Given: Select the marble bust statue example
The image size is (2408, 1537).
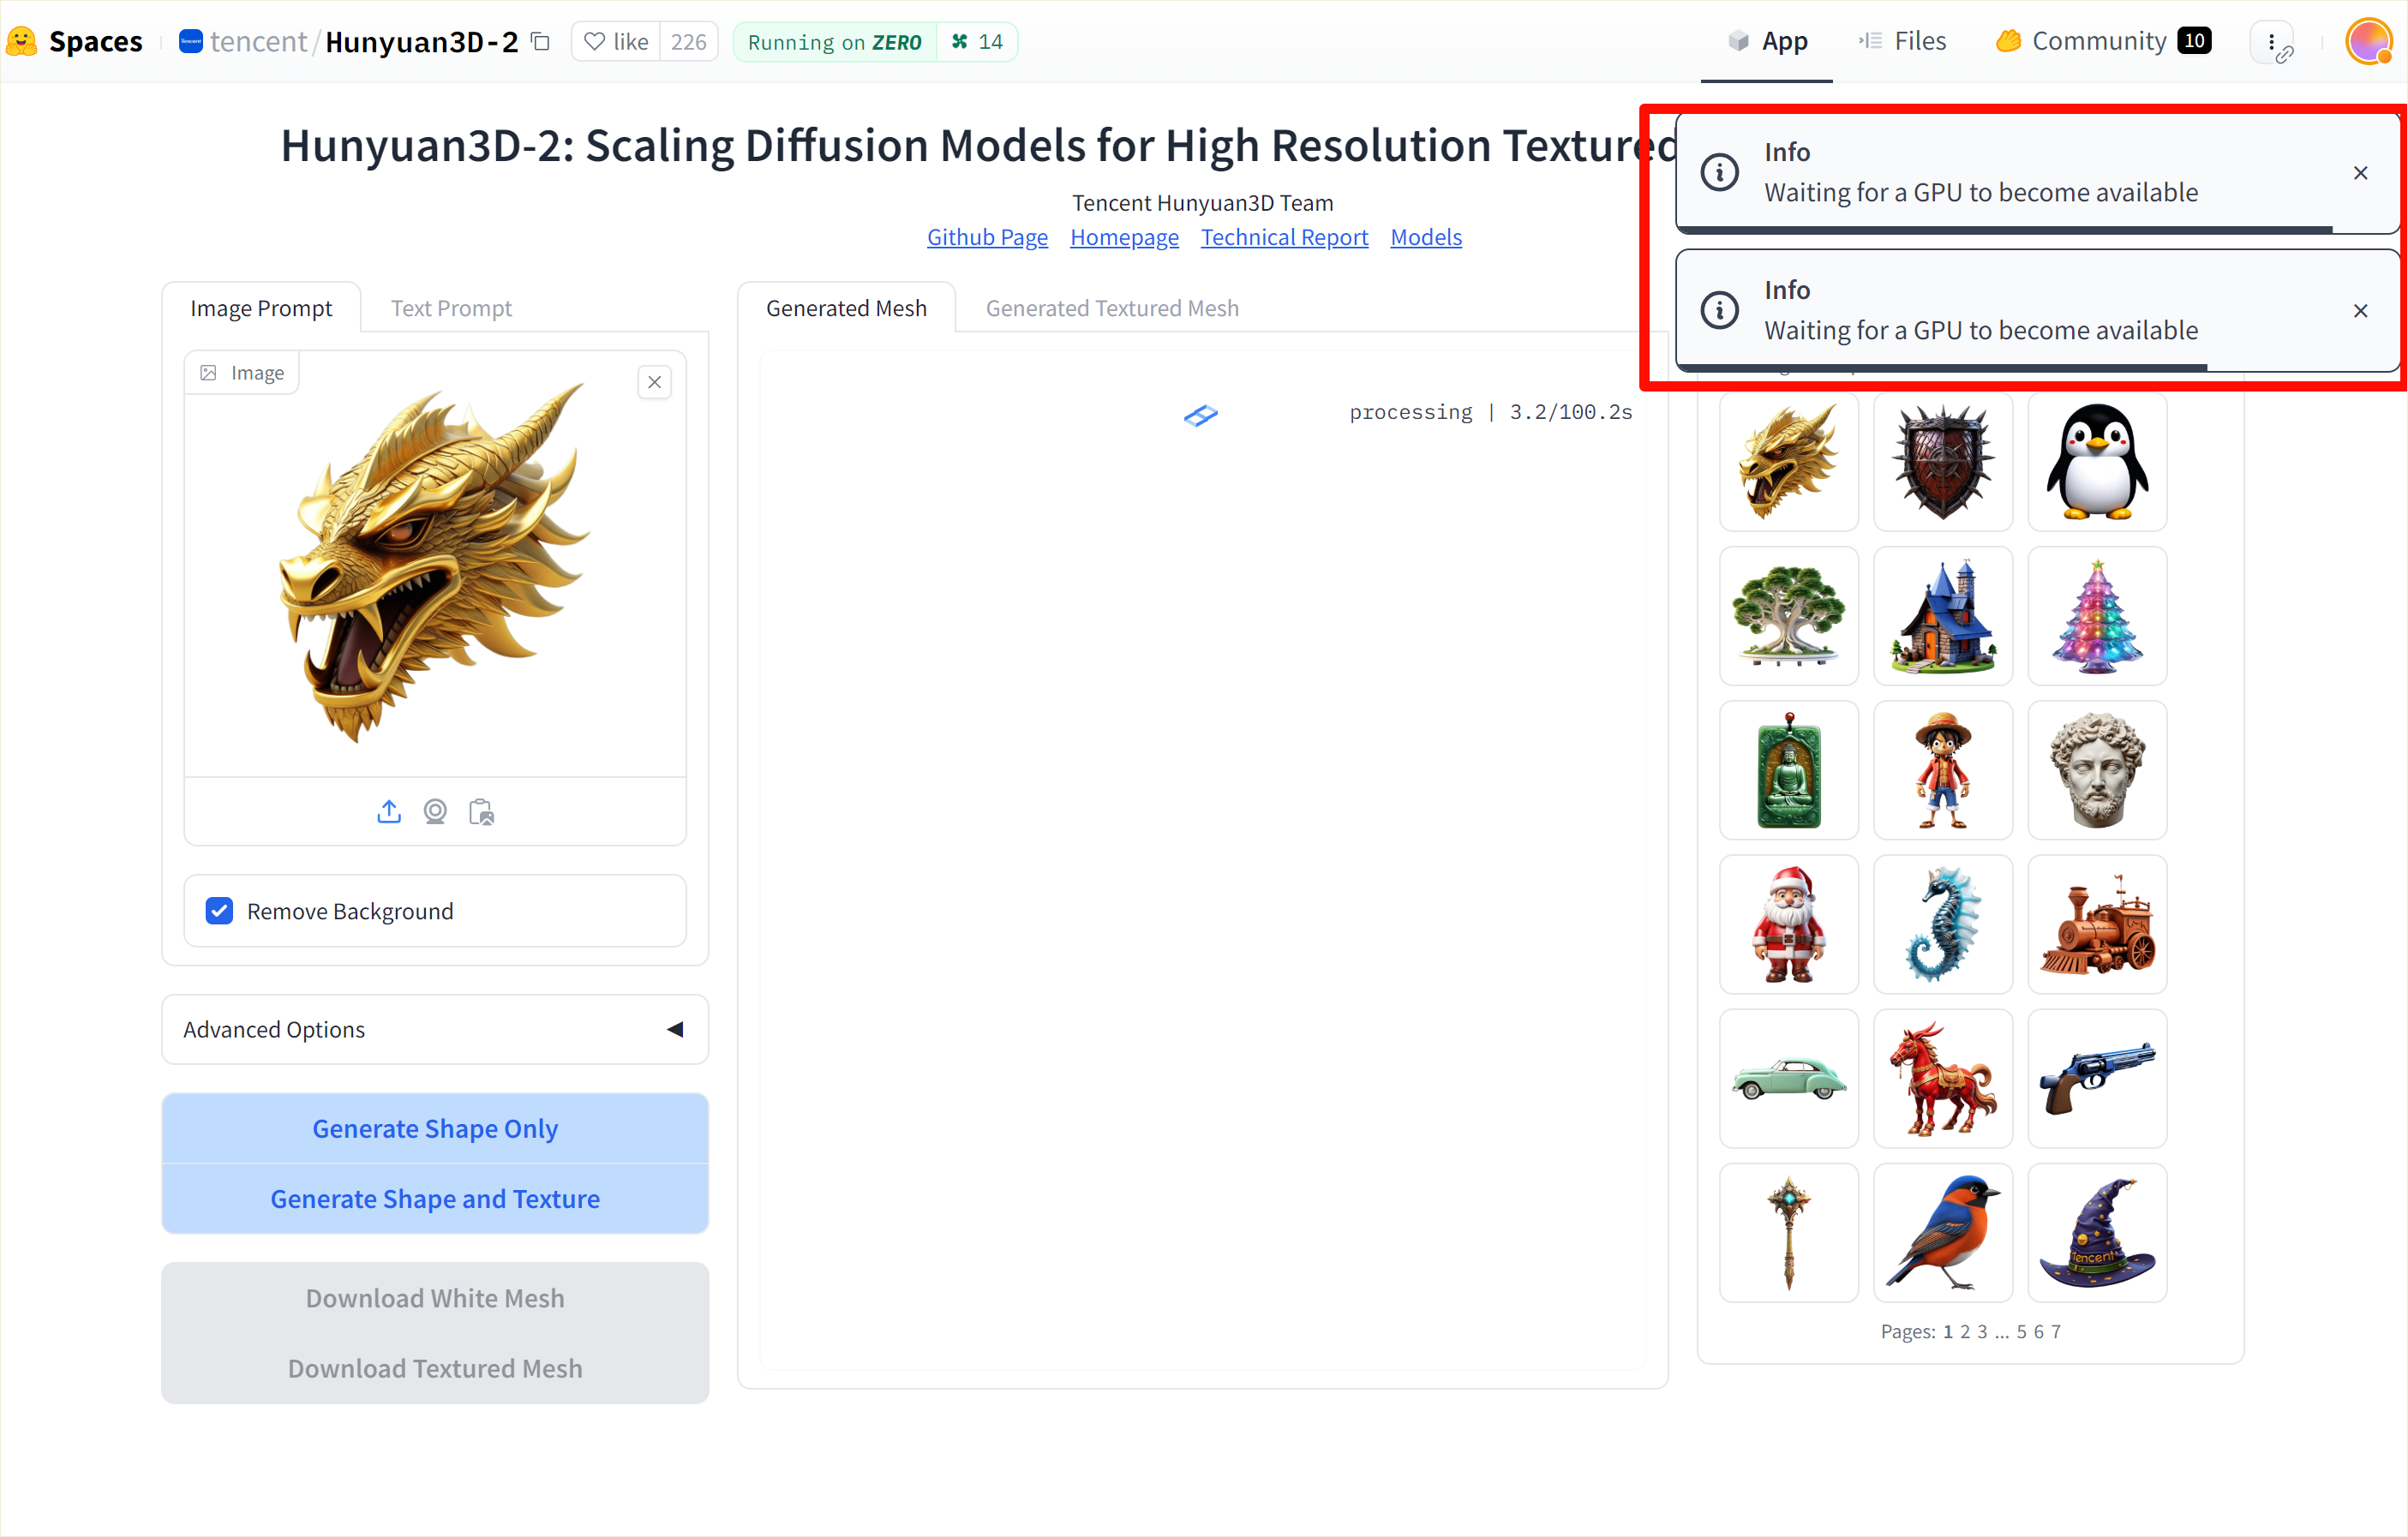Looking at the screenshot, I should point(2097,770).
